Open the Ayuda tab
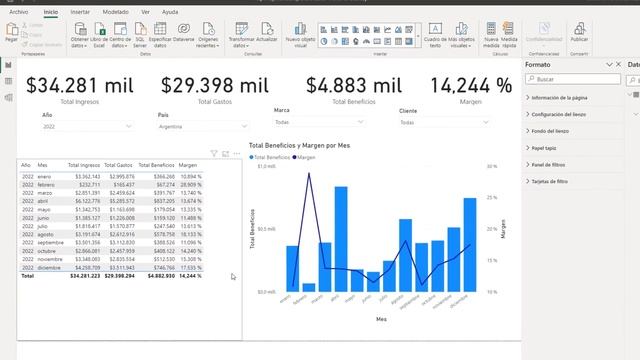Image resolution: width=640 pixels, height=360 pixels. (x=170, y=12)
